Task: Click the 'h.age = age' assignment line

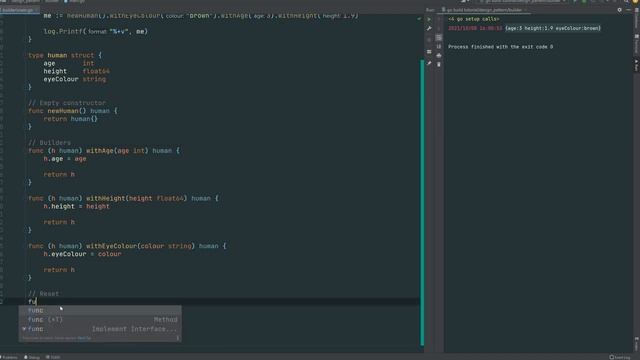Action: point(65,159)
